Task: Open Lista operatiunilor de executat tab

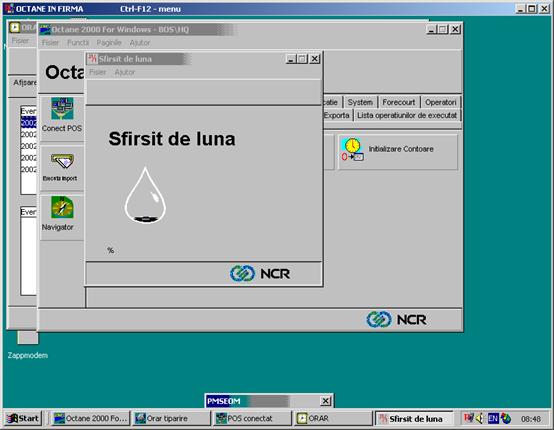Action: pos(407,115)
